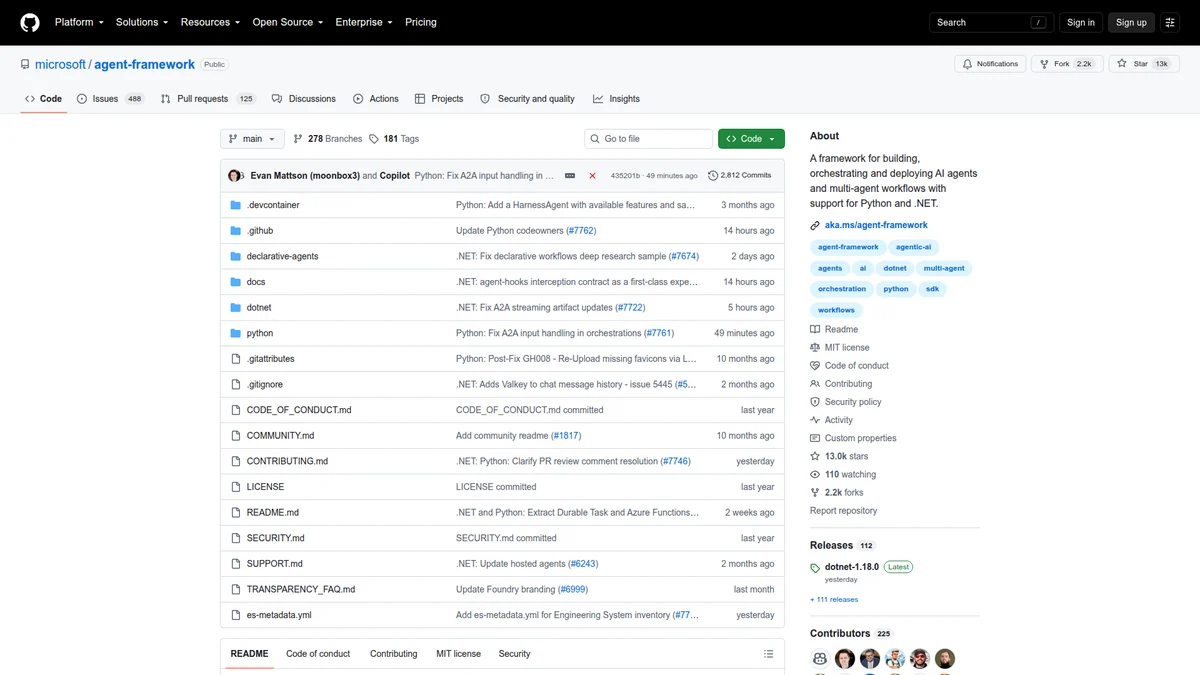Open the dotnet-1.18.0 release
The image size is (1200, 675).
tap(852, 567)
